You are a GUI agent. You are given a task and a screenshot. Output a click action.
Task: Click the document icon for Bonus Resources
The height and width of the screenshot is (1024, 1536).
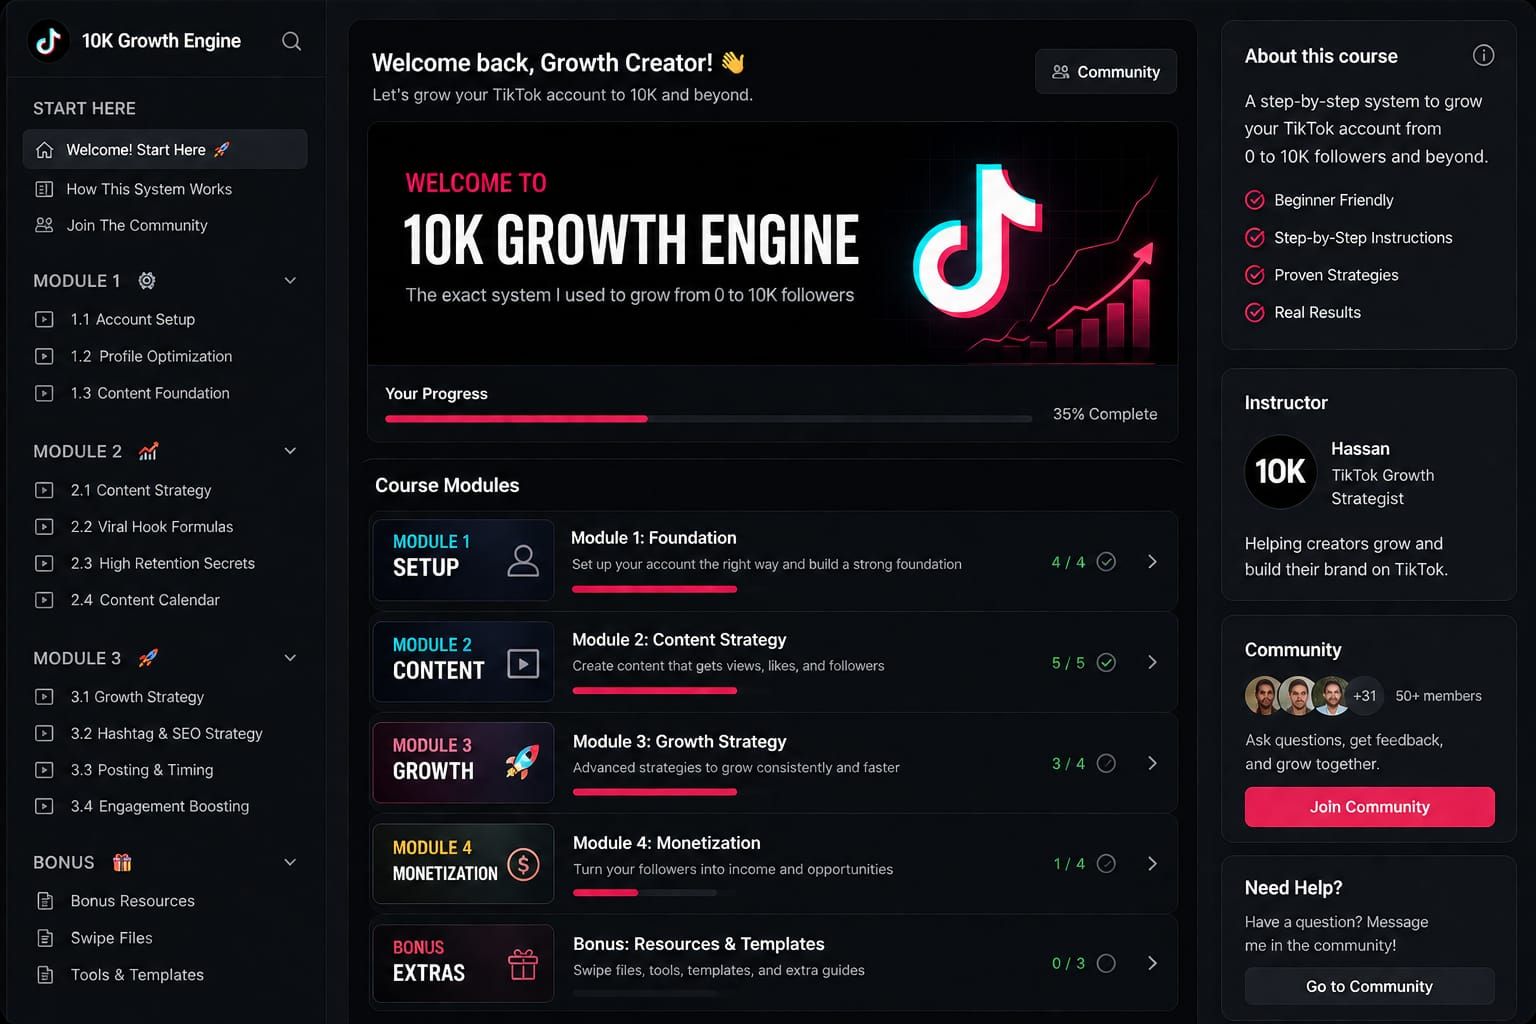click(45, 901)
